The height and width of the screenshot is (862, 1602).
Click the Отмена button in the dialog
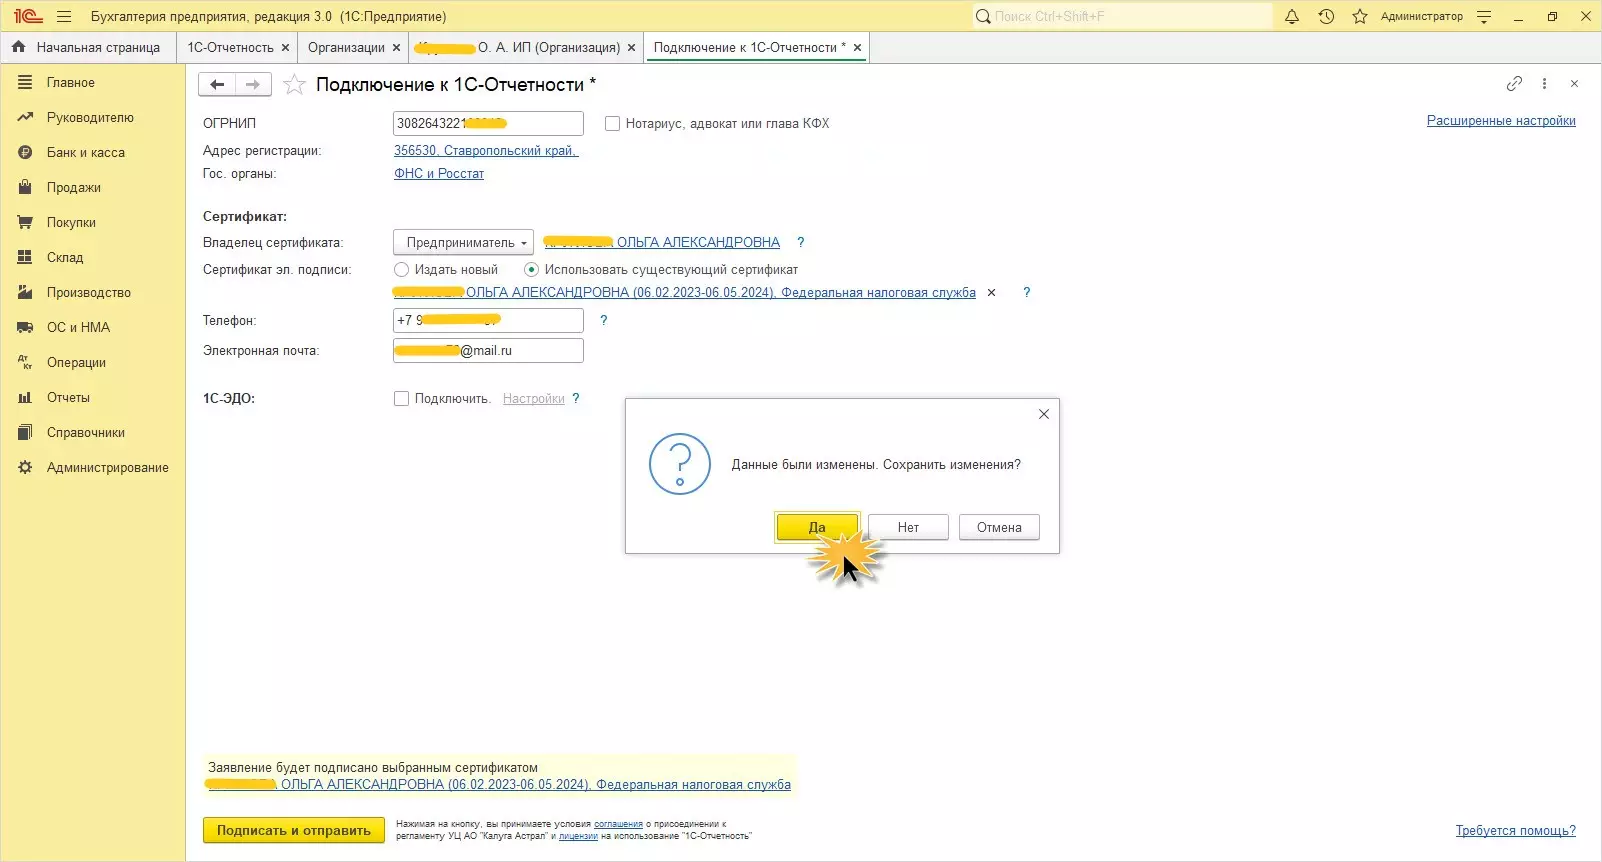click(999, 527)
